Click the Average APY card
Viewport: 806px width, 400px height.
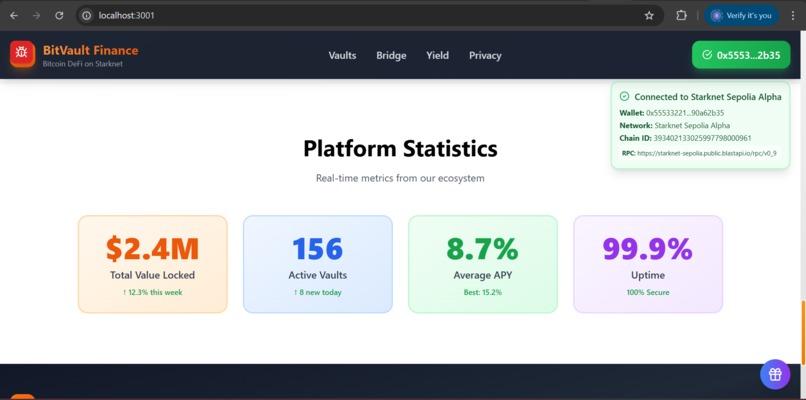(x=483, y=264)
